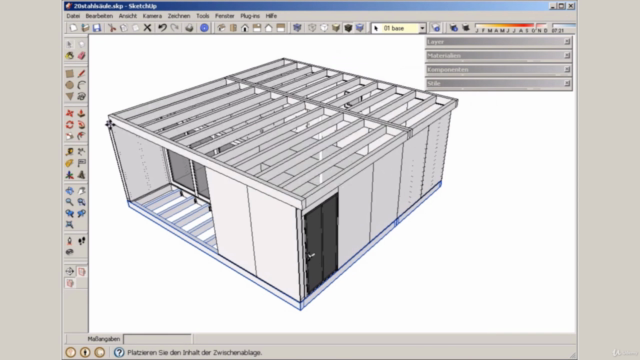The width and height of the screenshot is (640, 360).
Task: Open the Layer Manager icon button
Action: (x=436, y=28)
